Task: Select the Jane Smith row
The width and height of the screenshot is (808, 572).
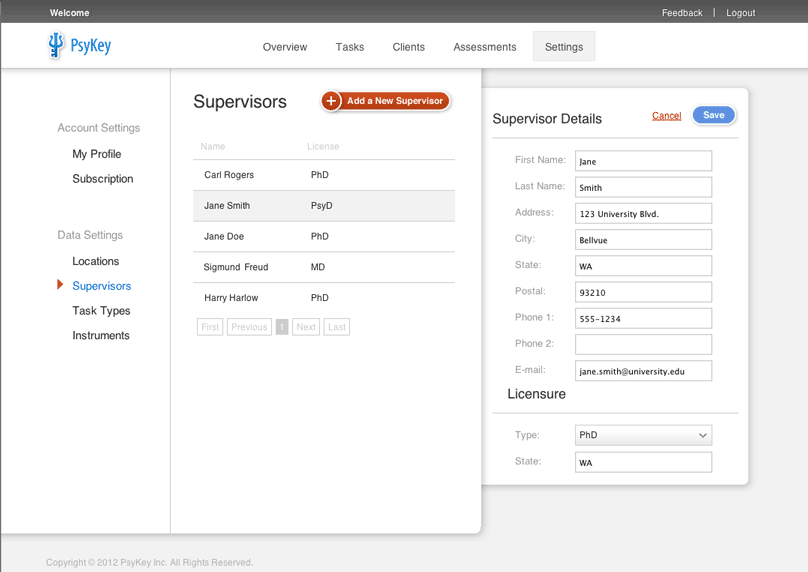Action: tap(324, 206)
